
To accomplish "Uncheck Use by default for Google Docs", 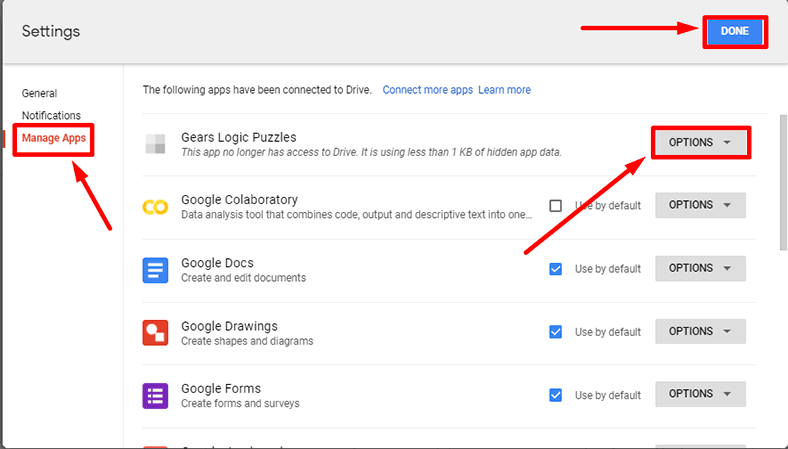I will (x=555, y=269).
